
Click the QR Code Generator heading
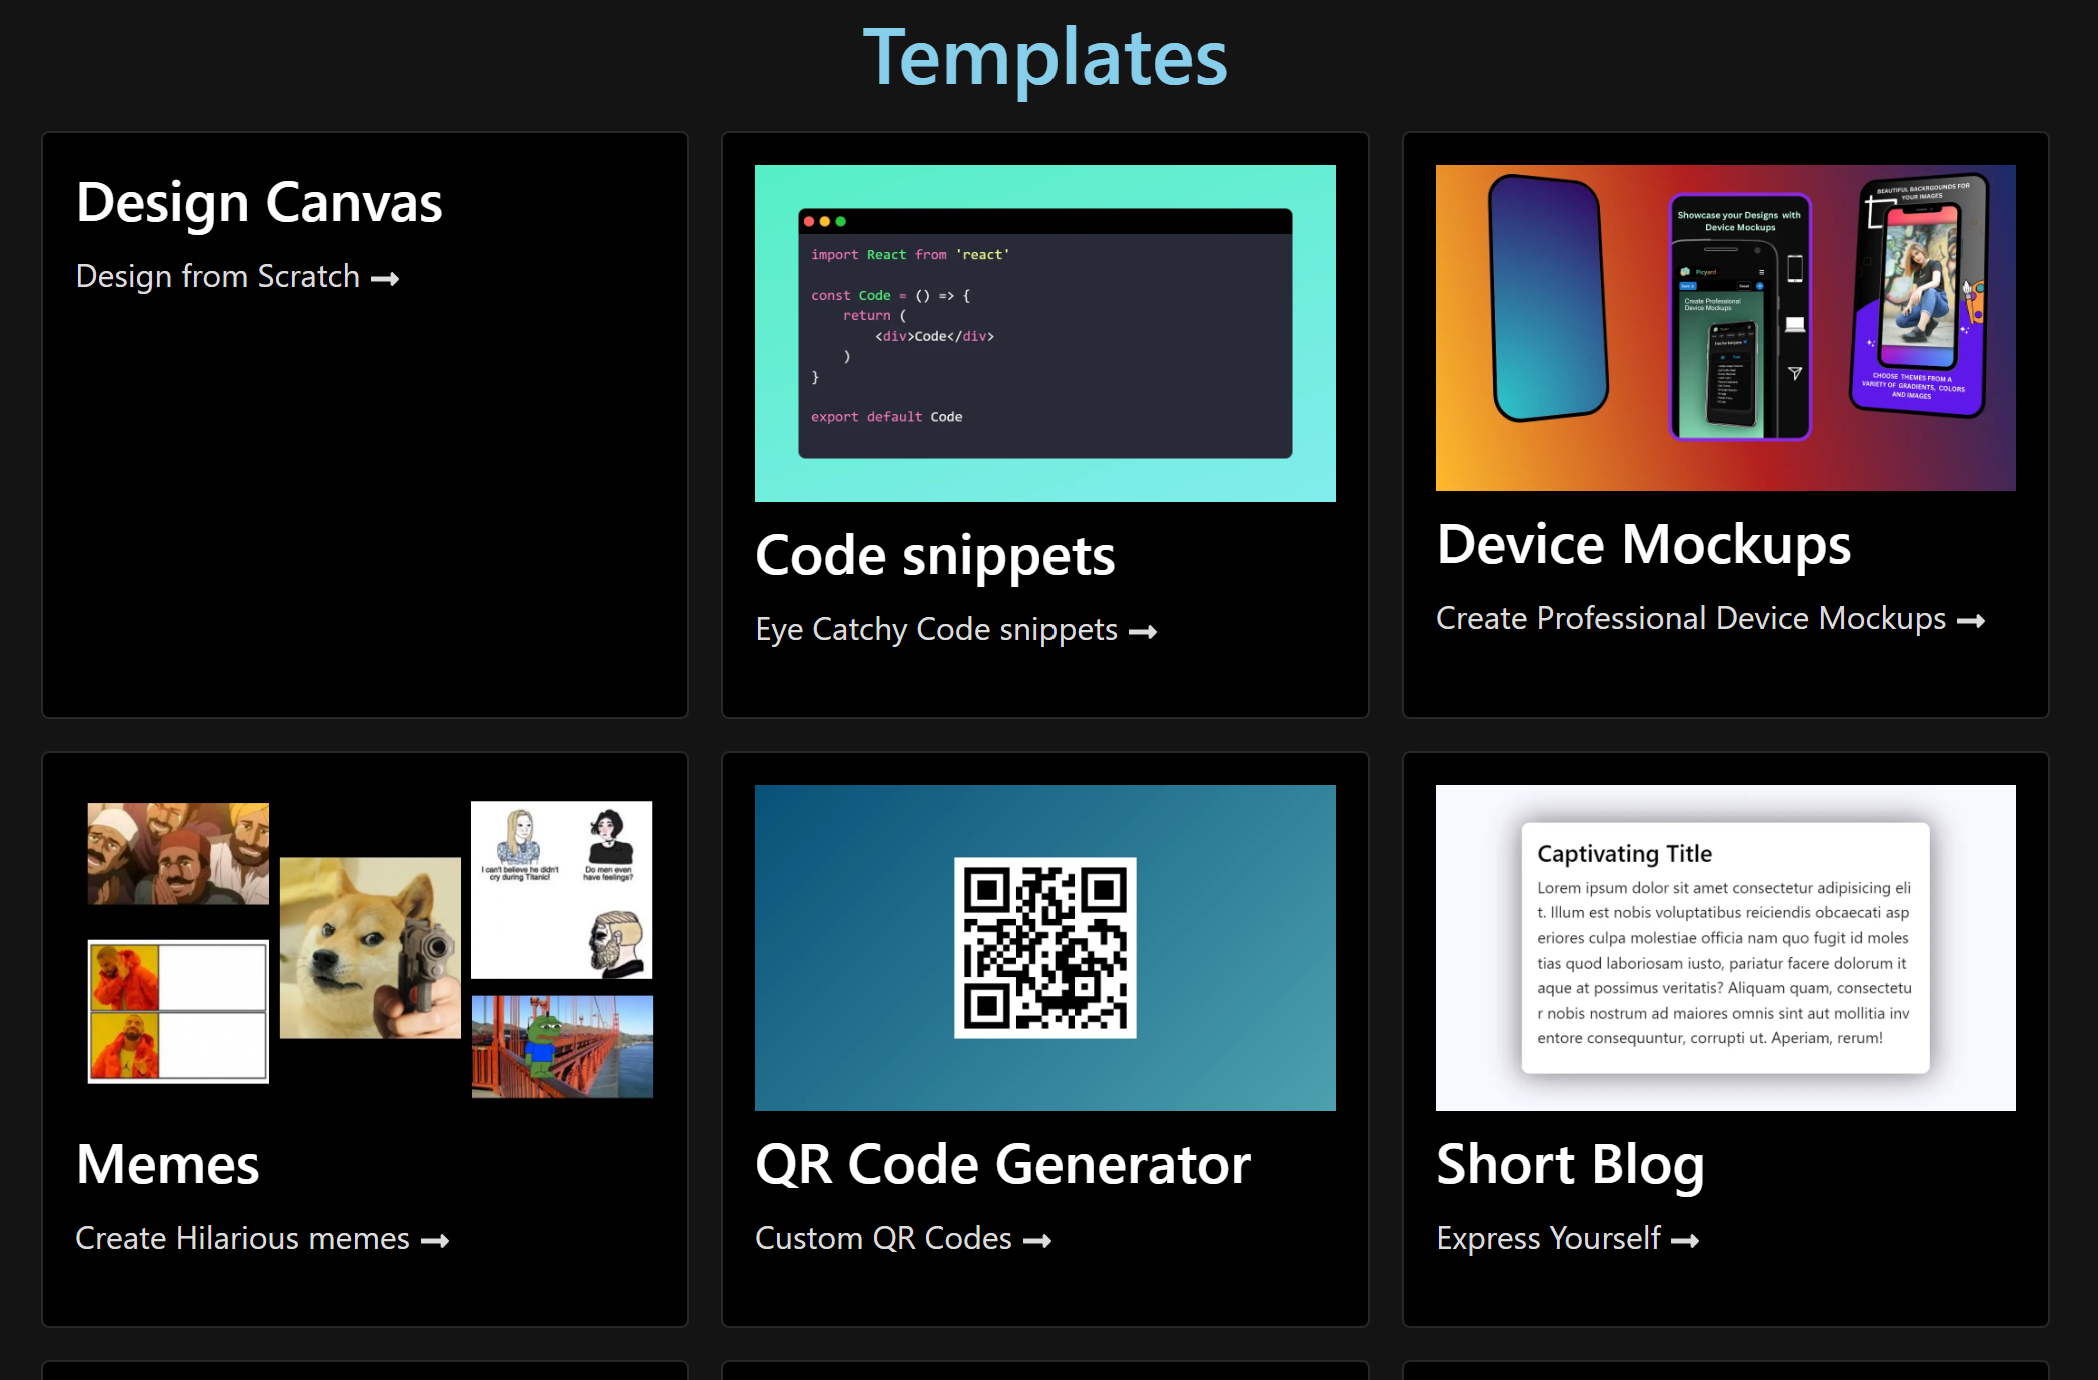pos(1003,1165)
